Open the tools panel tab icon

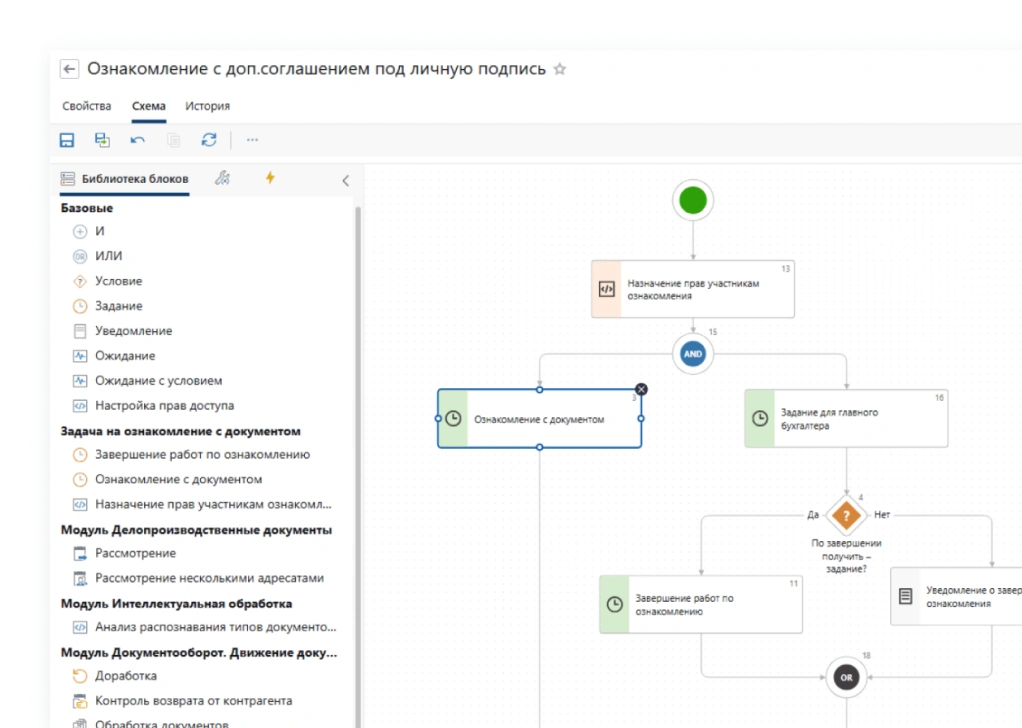tap(223, 178)
